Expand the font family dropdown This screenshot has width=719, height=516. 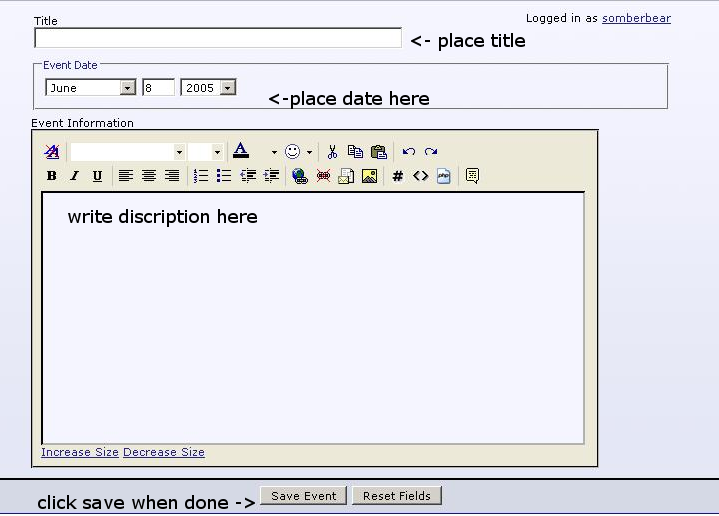coord(179,152)
